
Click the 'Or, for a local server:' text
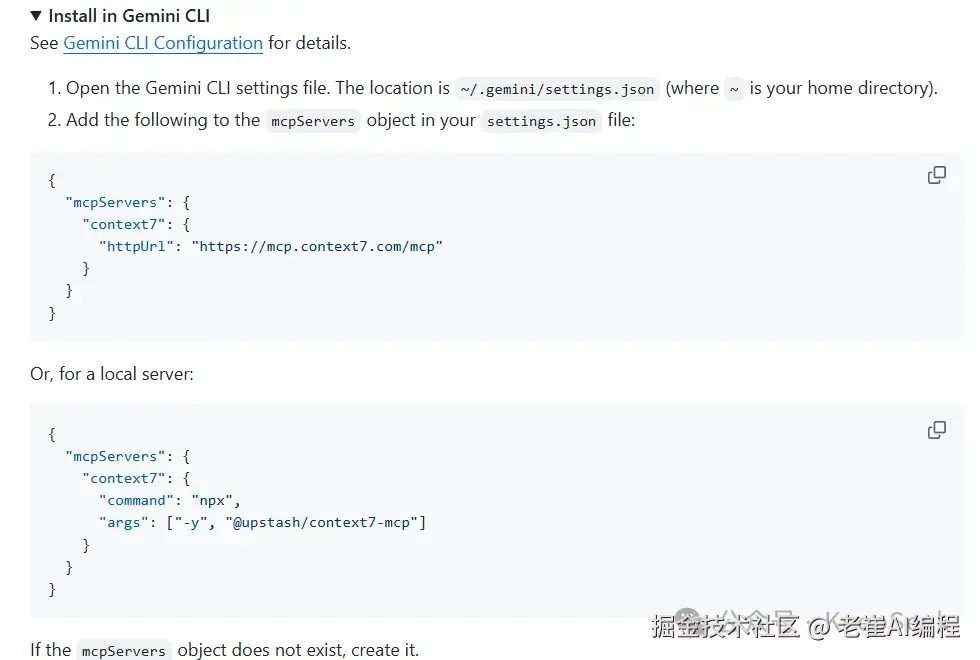(112, 374)
